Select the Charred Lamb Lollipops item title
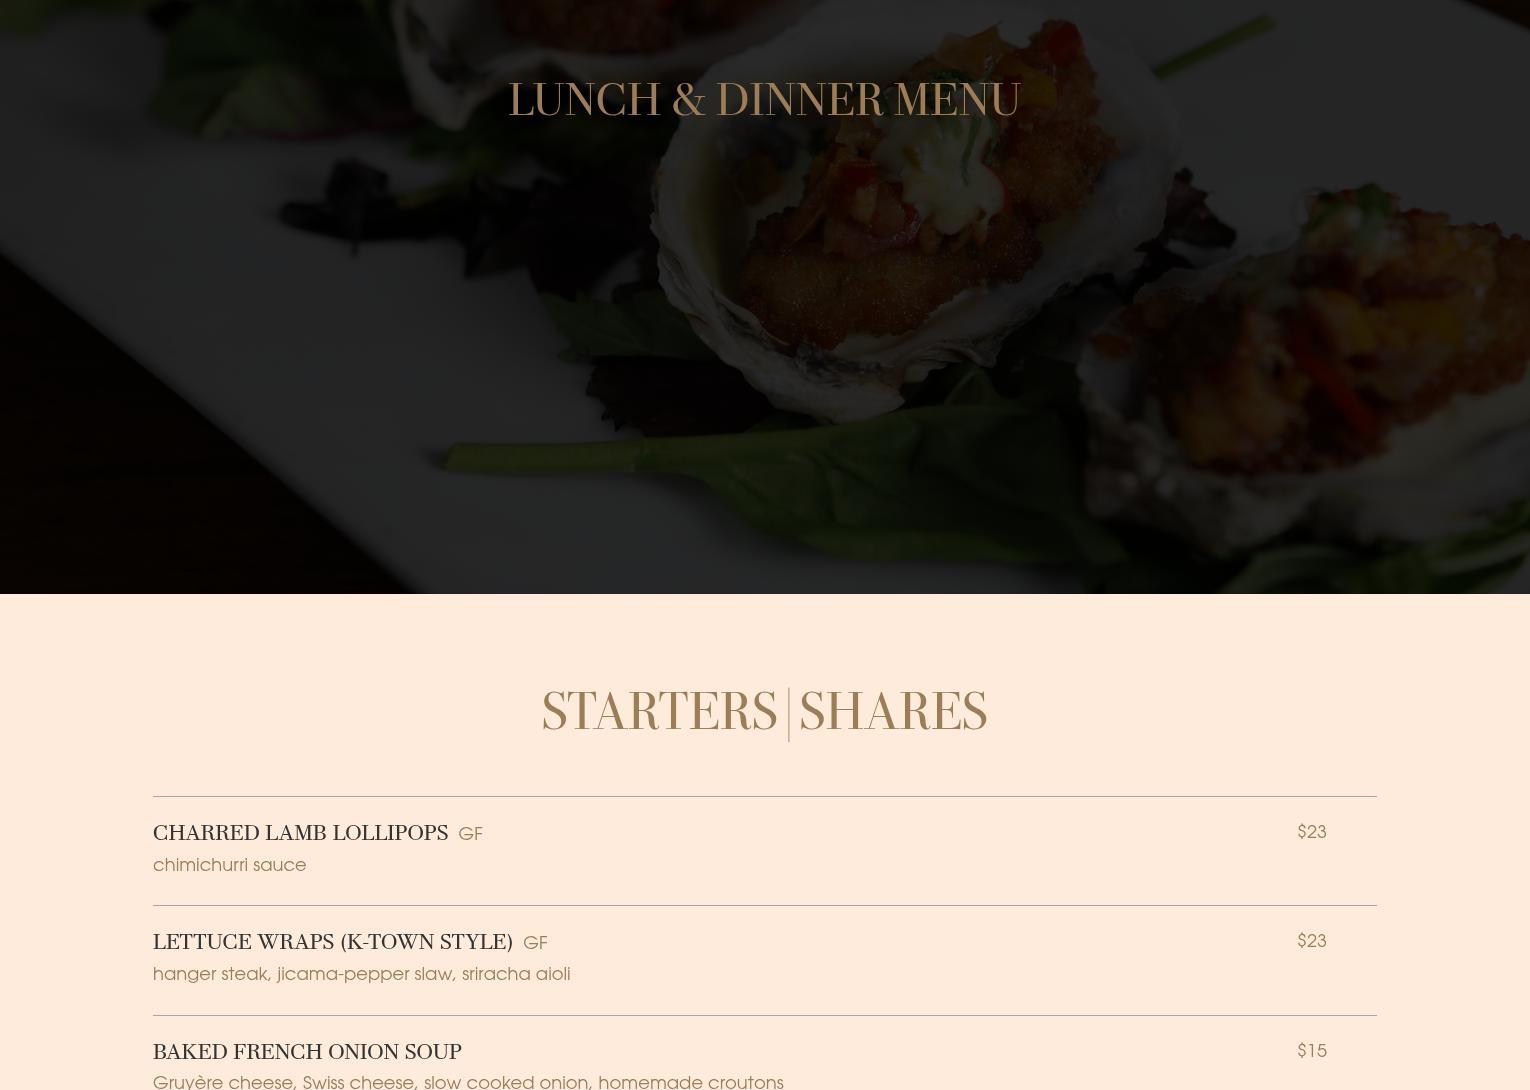This screenshot has width=1530, height=1090. pyautogui.click(x=300, y=833)
